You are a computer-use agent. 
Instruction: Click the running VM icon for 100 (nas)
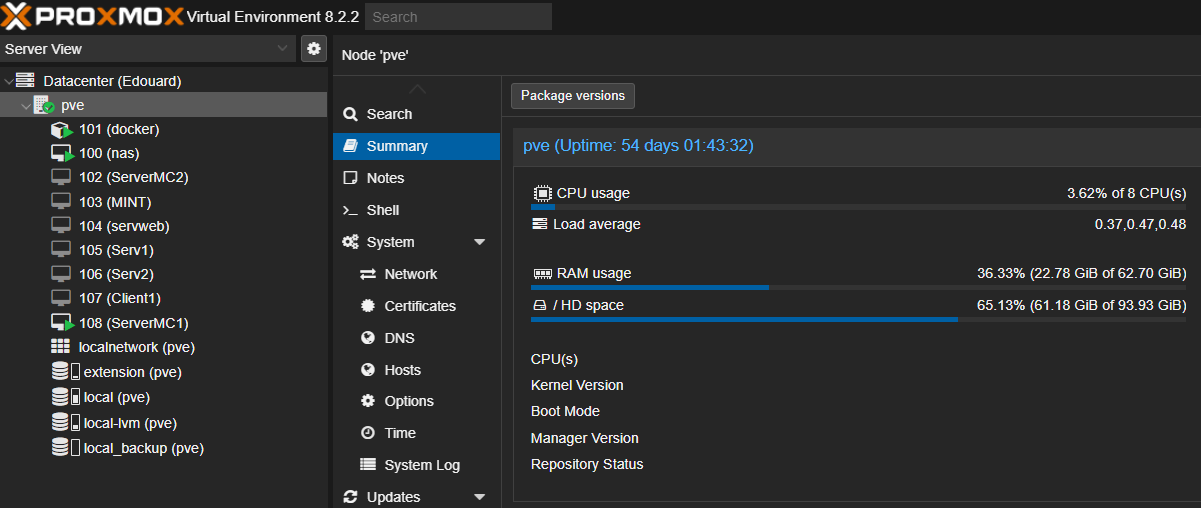click(62, 154)
